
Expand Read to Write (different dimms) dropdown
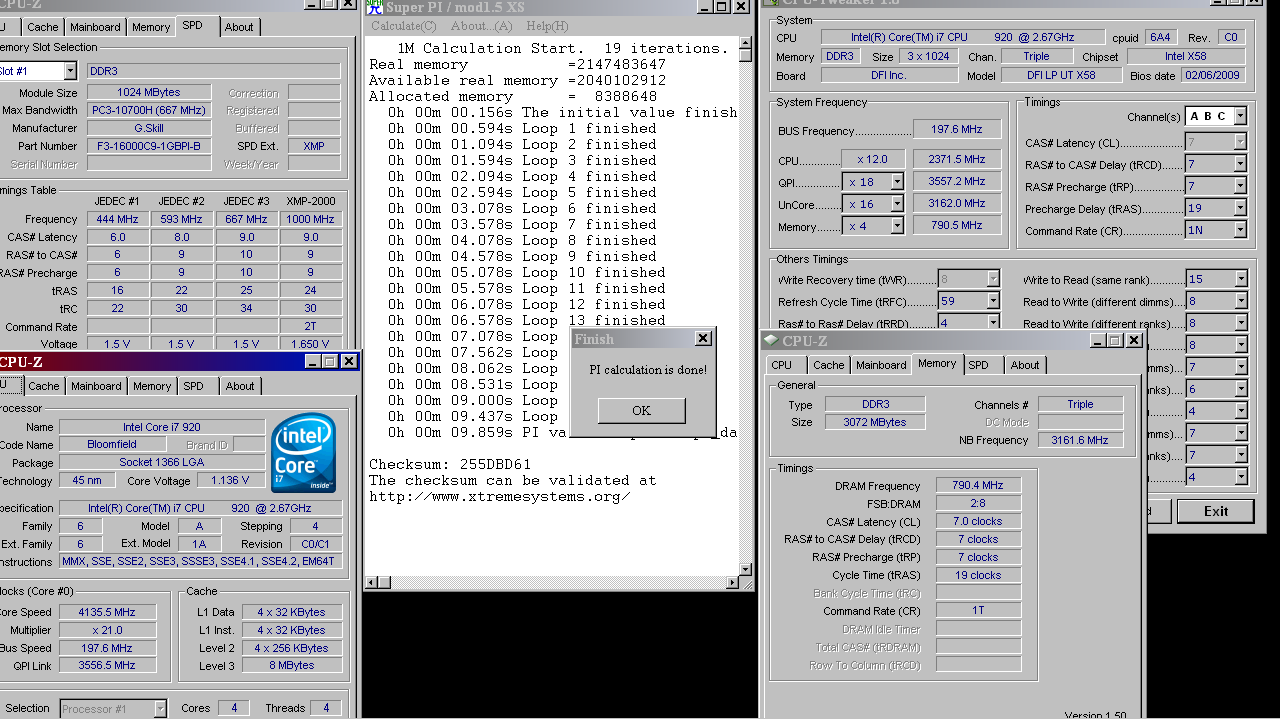pos(1240,301)
